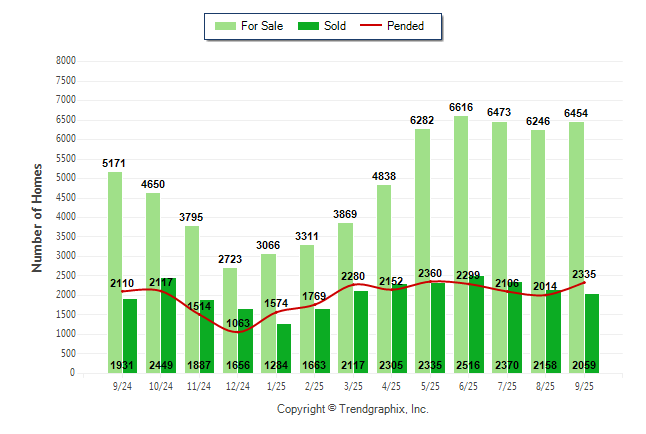Viewport: 646px width, 434px height.
Task: Click the Pended data label 2335
Action: click(584, 273)
